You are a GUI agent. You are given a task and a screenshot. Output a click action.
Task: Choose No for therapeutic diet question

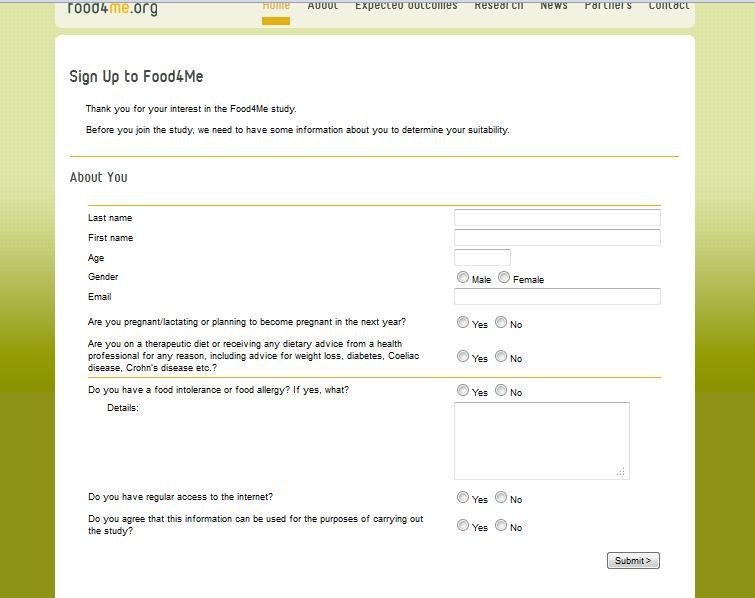501,356
